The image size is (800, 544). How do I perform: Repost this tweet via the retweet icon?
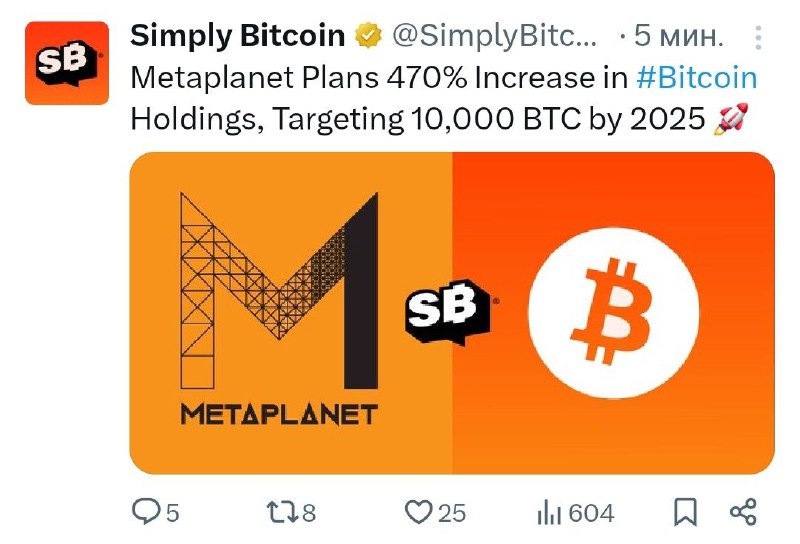[x=282, y=512]
